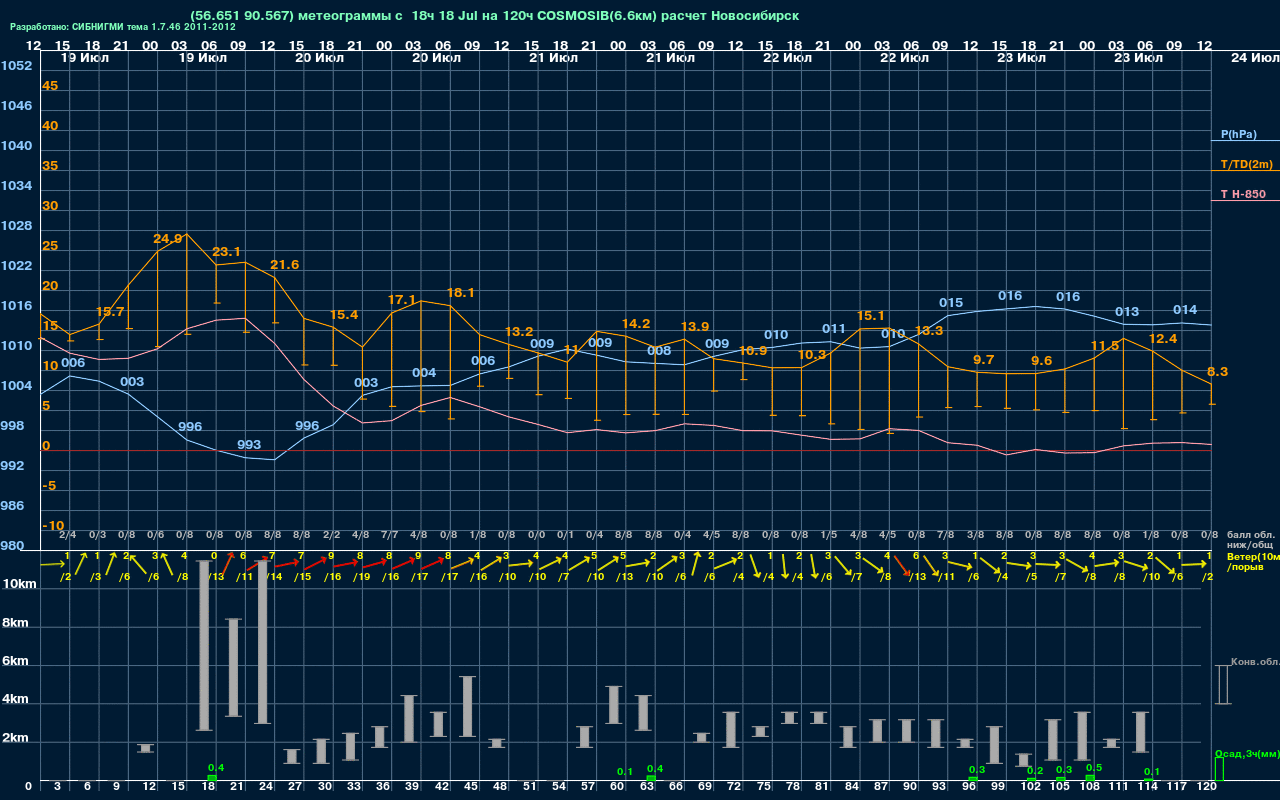Click forecast hour 18 on bottom axis

coord(208,787)
